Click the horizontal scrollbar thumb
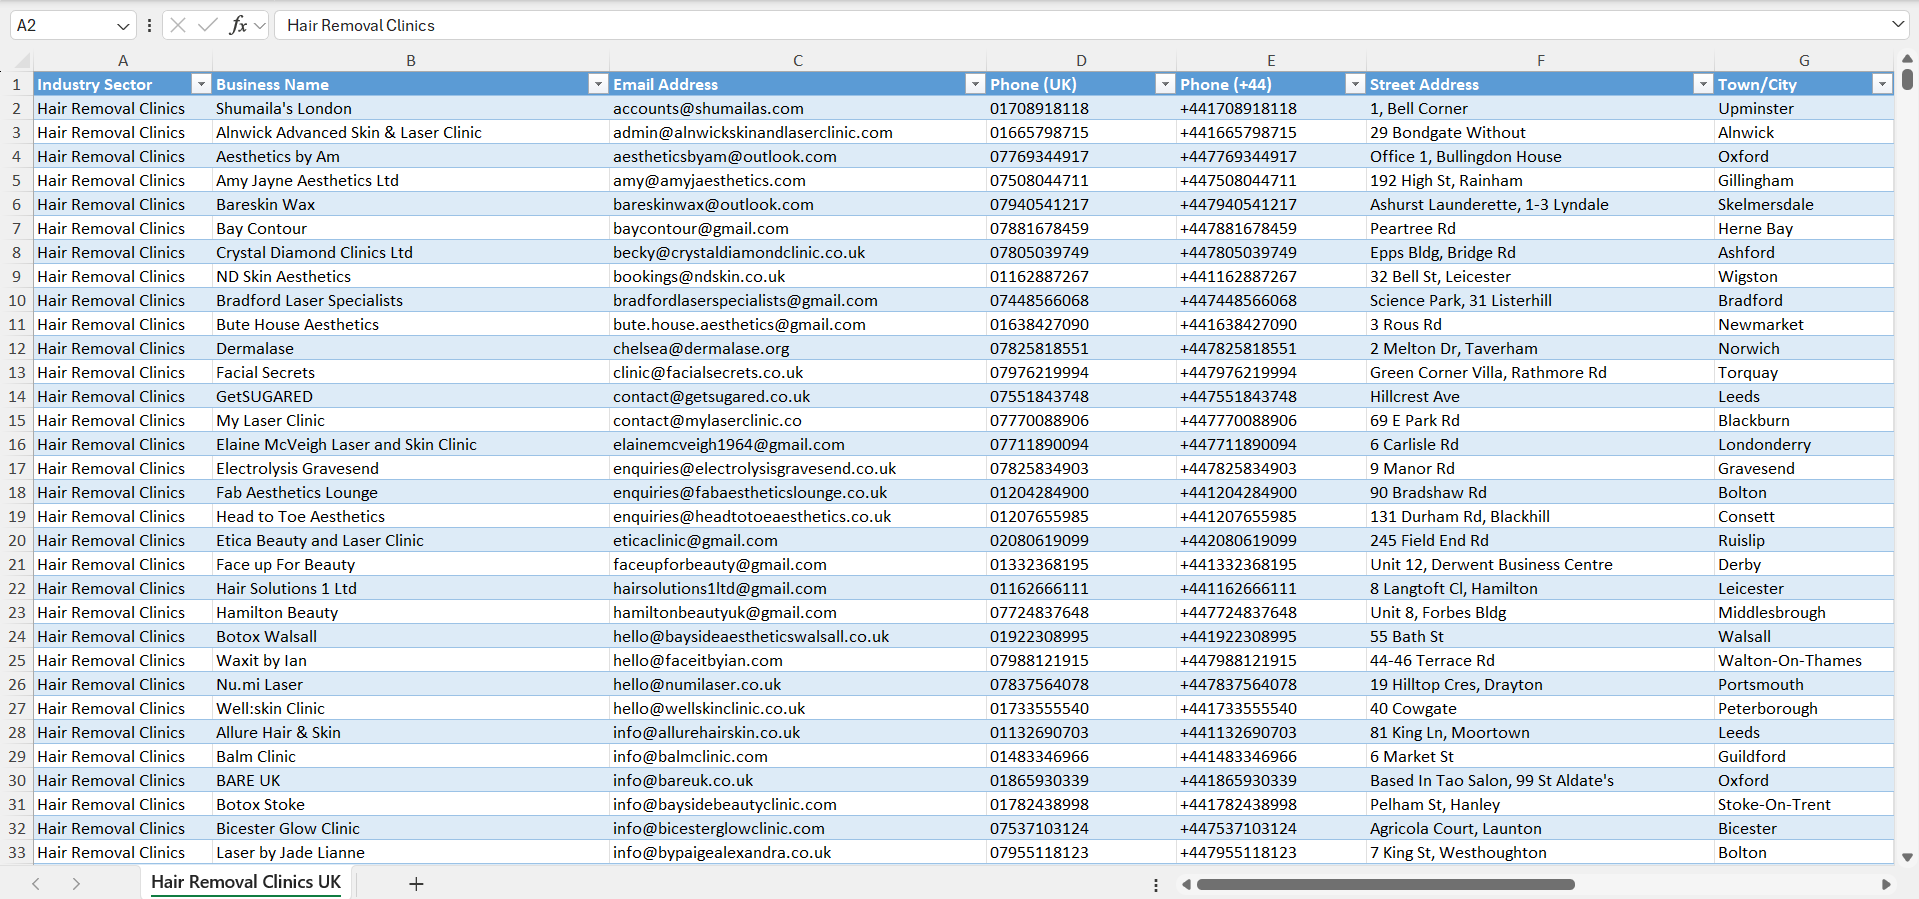Viewport: 1919px width, 899px height. click(x=1386, y=884)
